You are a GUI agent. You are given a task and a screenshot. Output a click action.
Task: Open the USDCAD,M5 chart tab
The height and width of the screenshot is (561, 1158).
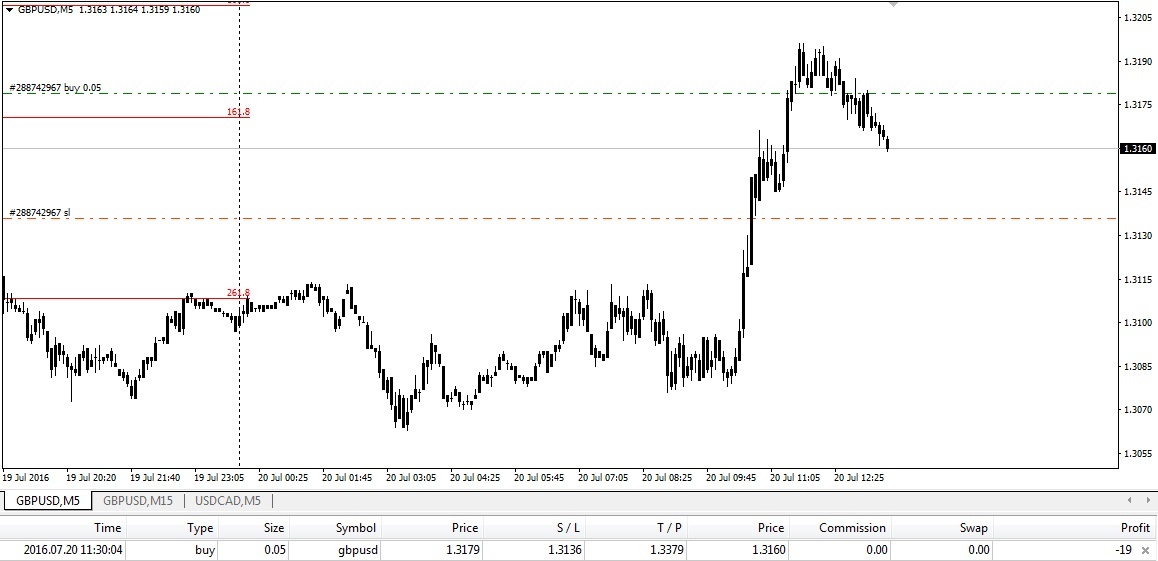227,500
